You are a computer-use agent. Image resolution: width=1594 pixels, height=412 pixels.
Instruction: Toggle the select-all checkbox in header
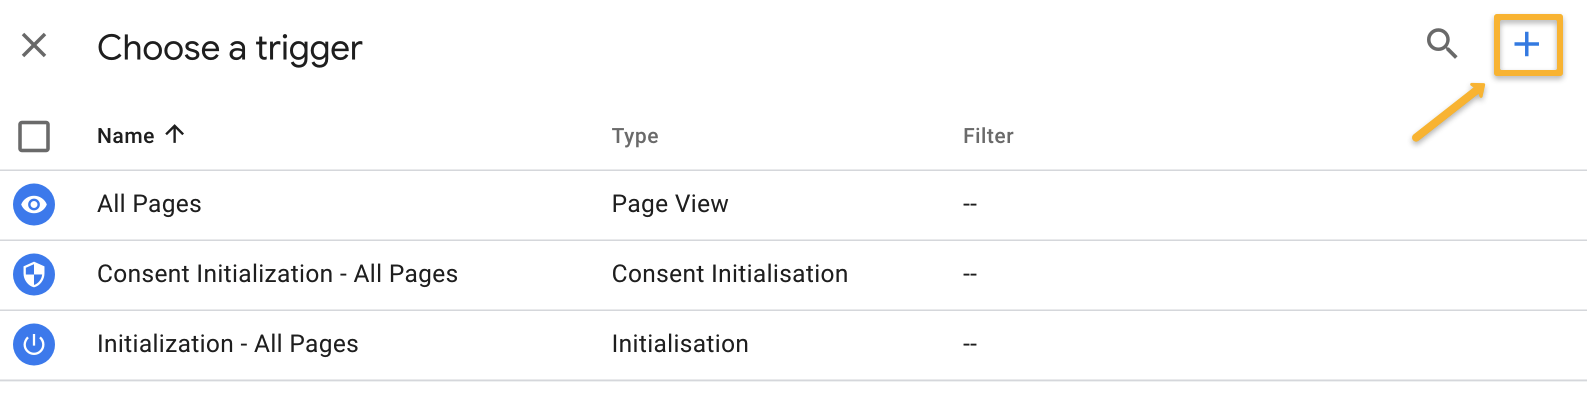(34, 136)
